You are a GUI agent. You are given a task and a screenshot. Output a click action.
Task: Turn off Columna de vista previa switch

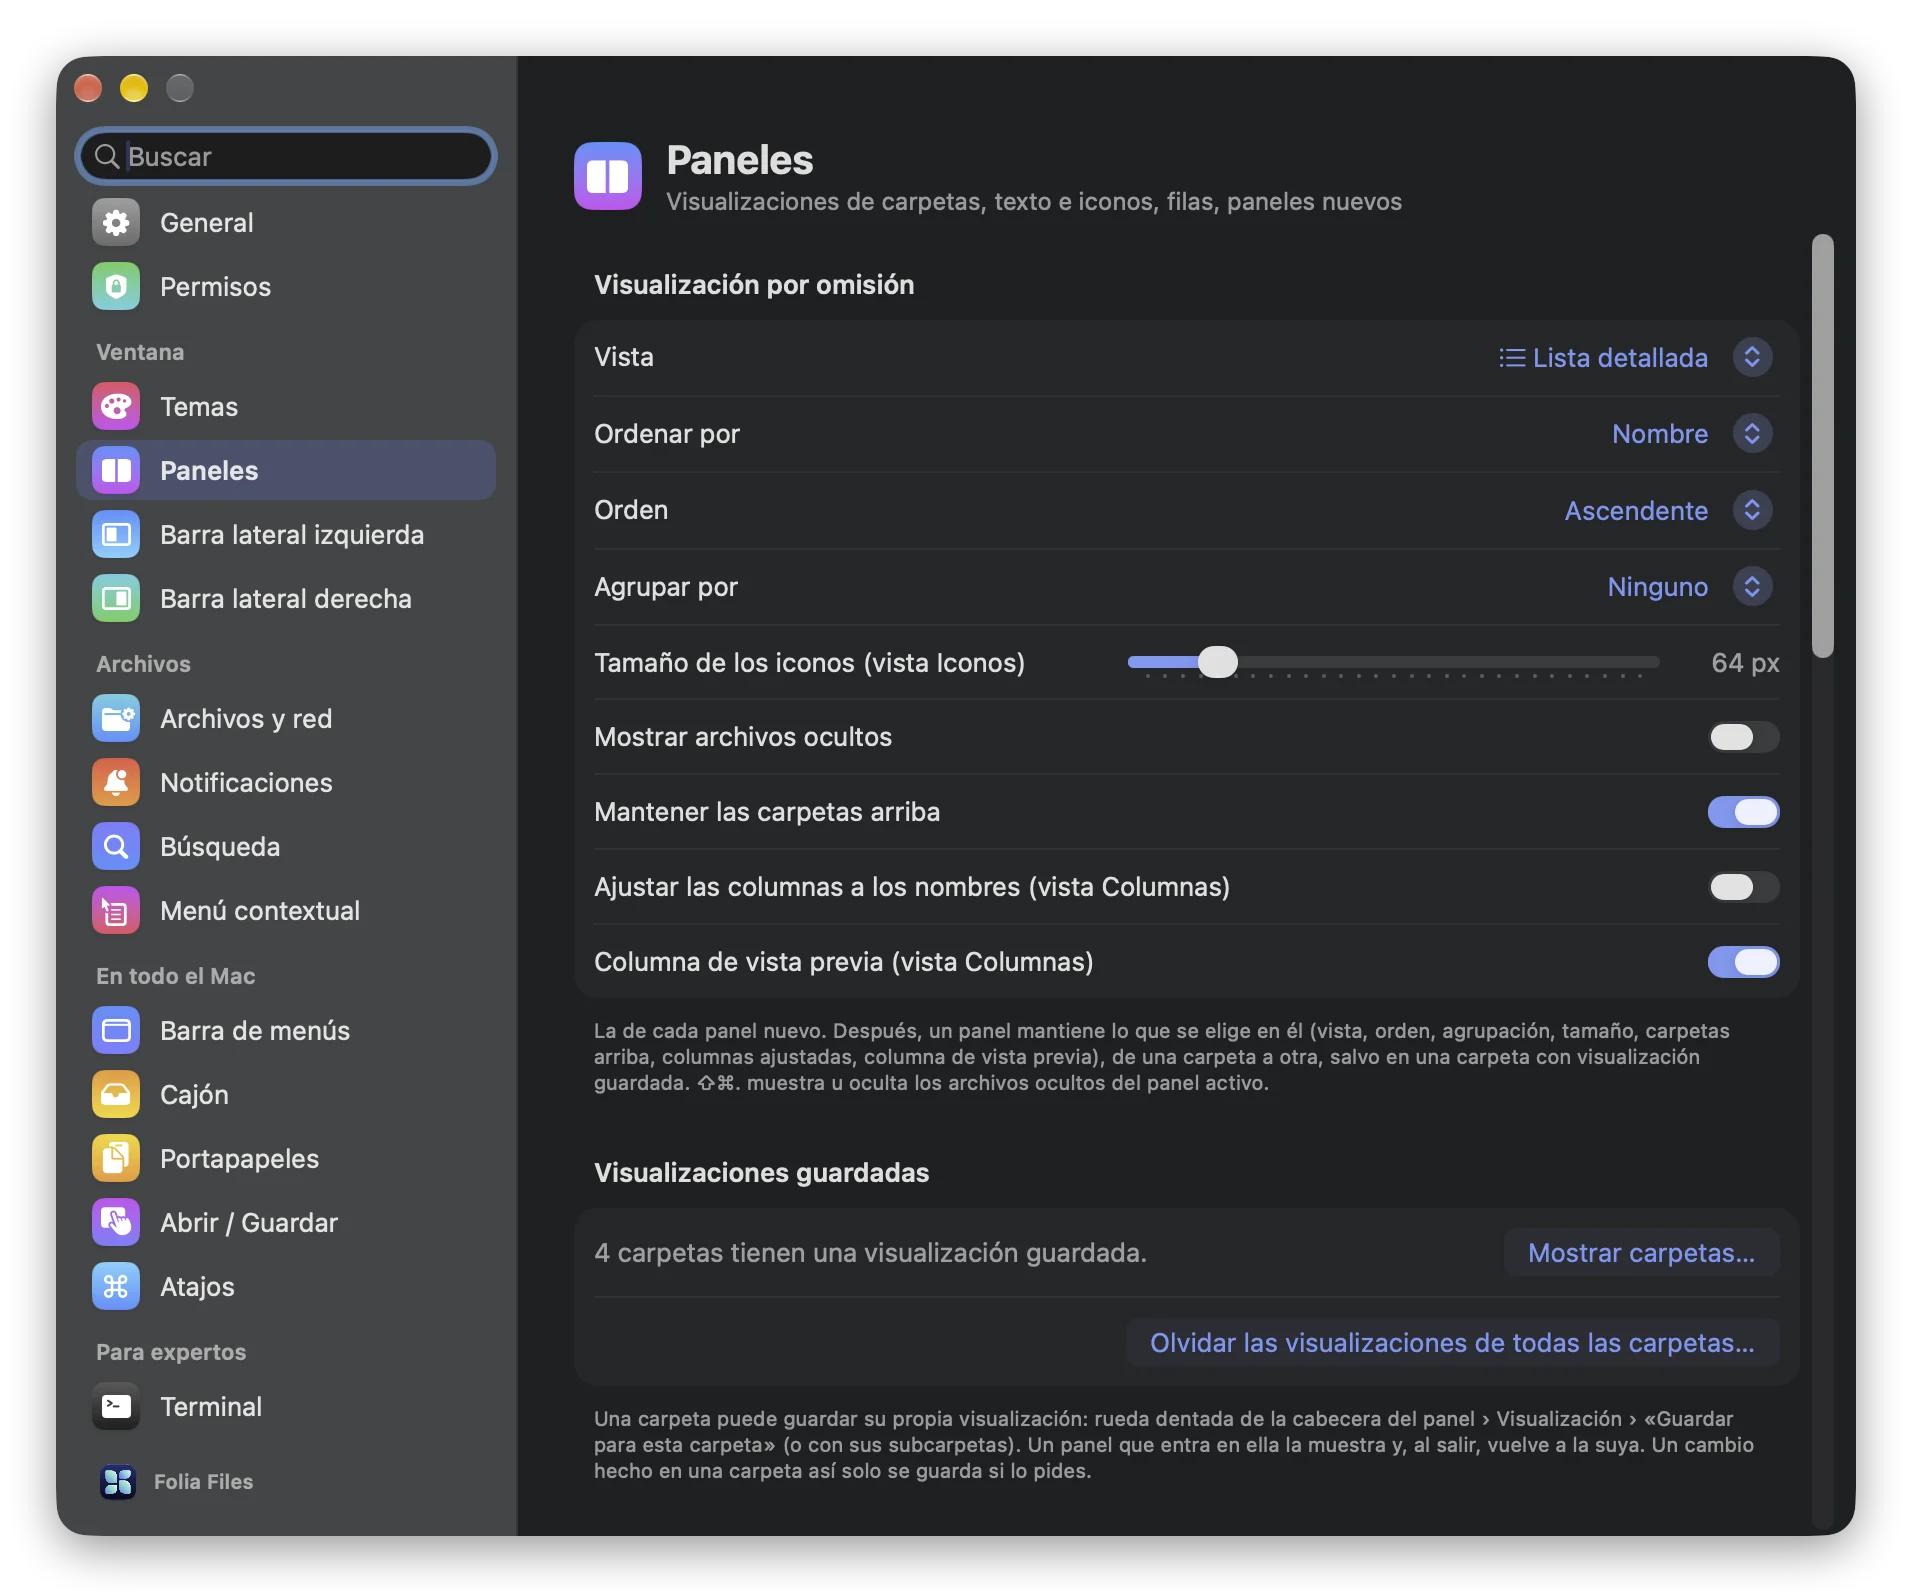[x=1743, y=962]
